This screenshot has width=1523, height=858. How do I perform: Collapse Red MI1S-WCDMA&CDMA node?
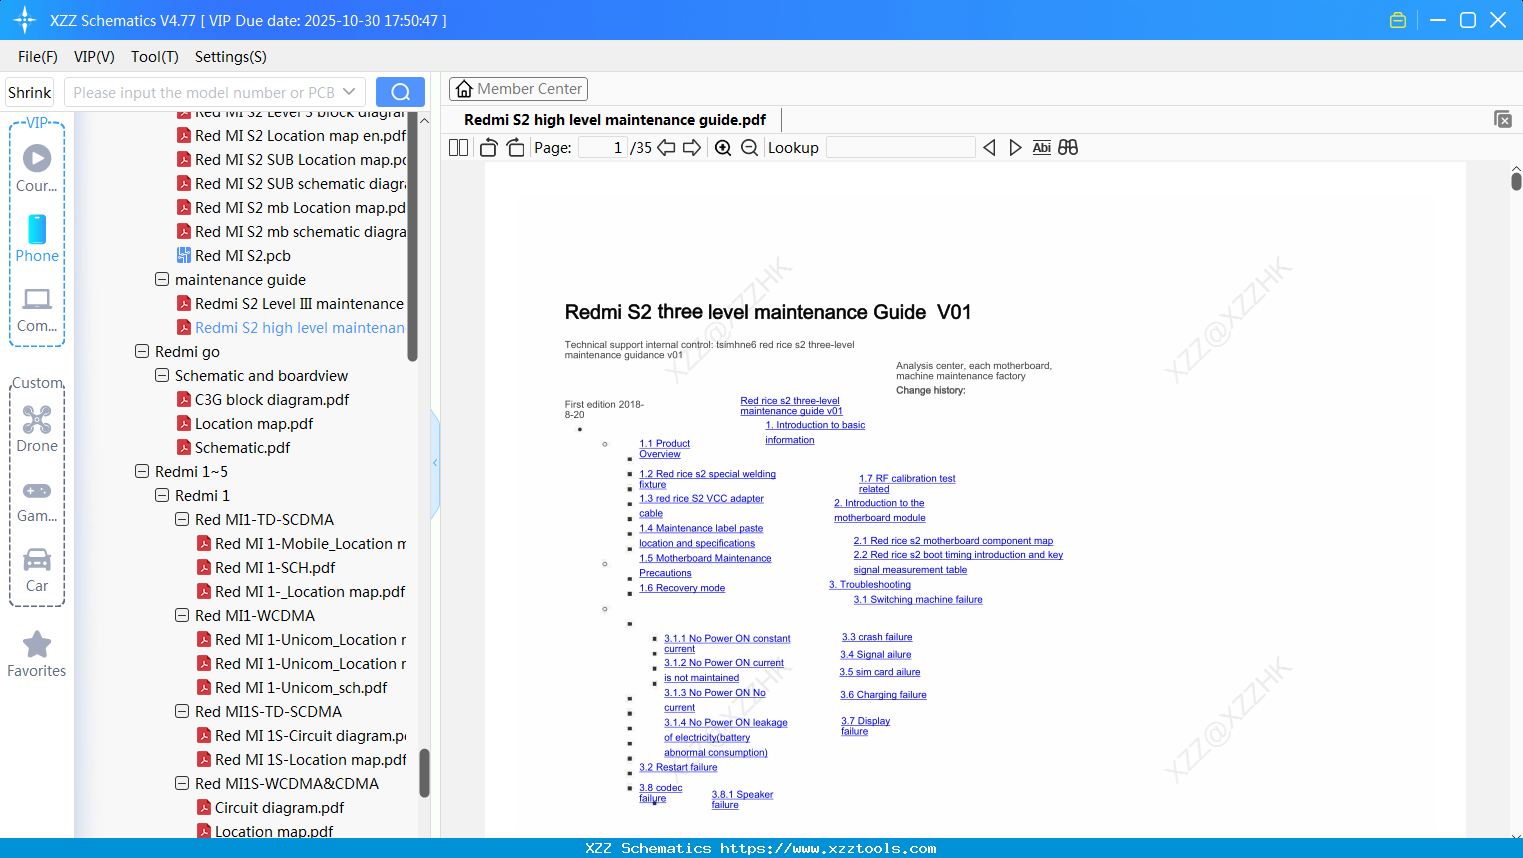(182, 783)
